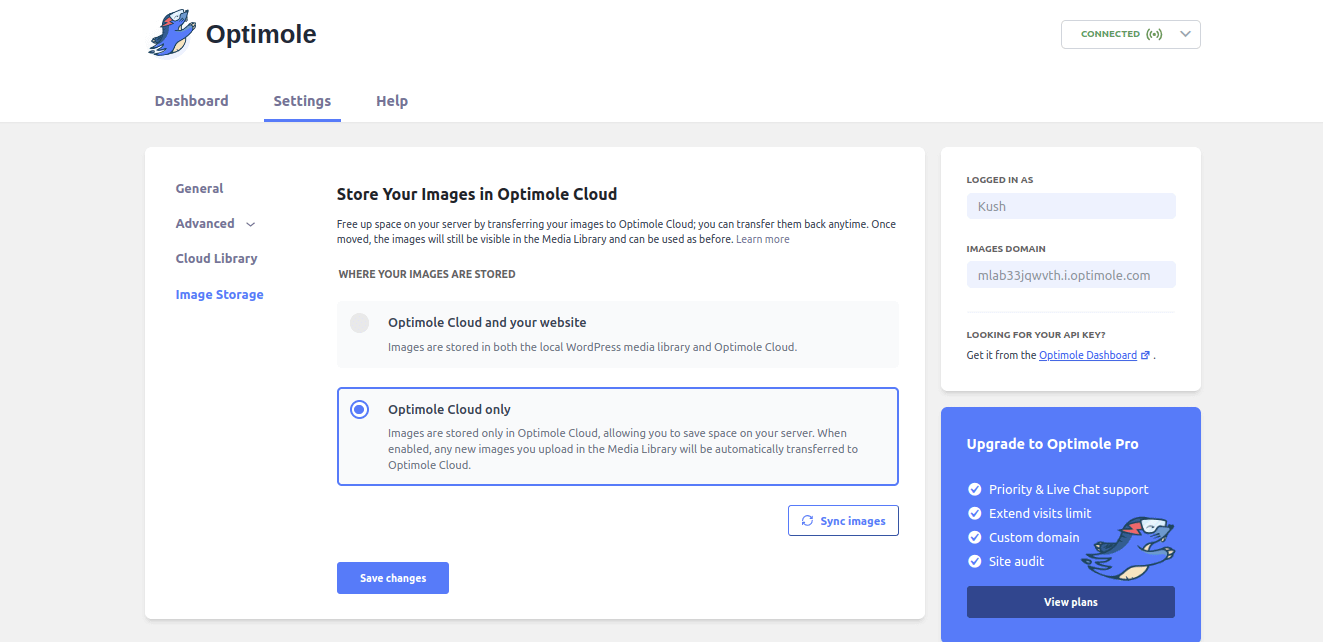The image size is (1323, 642).
Task: Open the Connected status dropdown
Action: [1185, 34]
